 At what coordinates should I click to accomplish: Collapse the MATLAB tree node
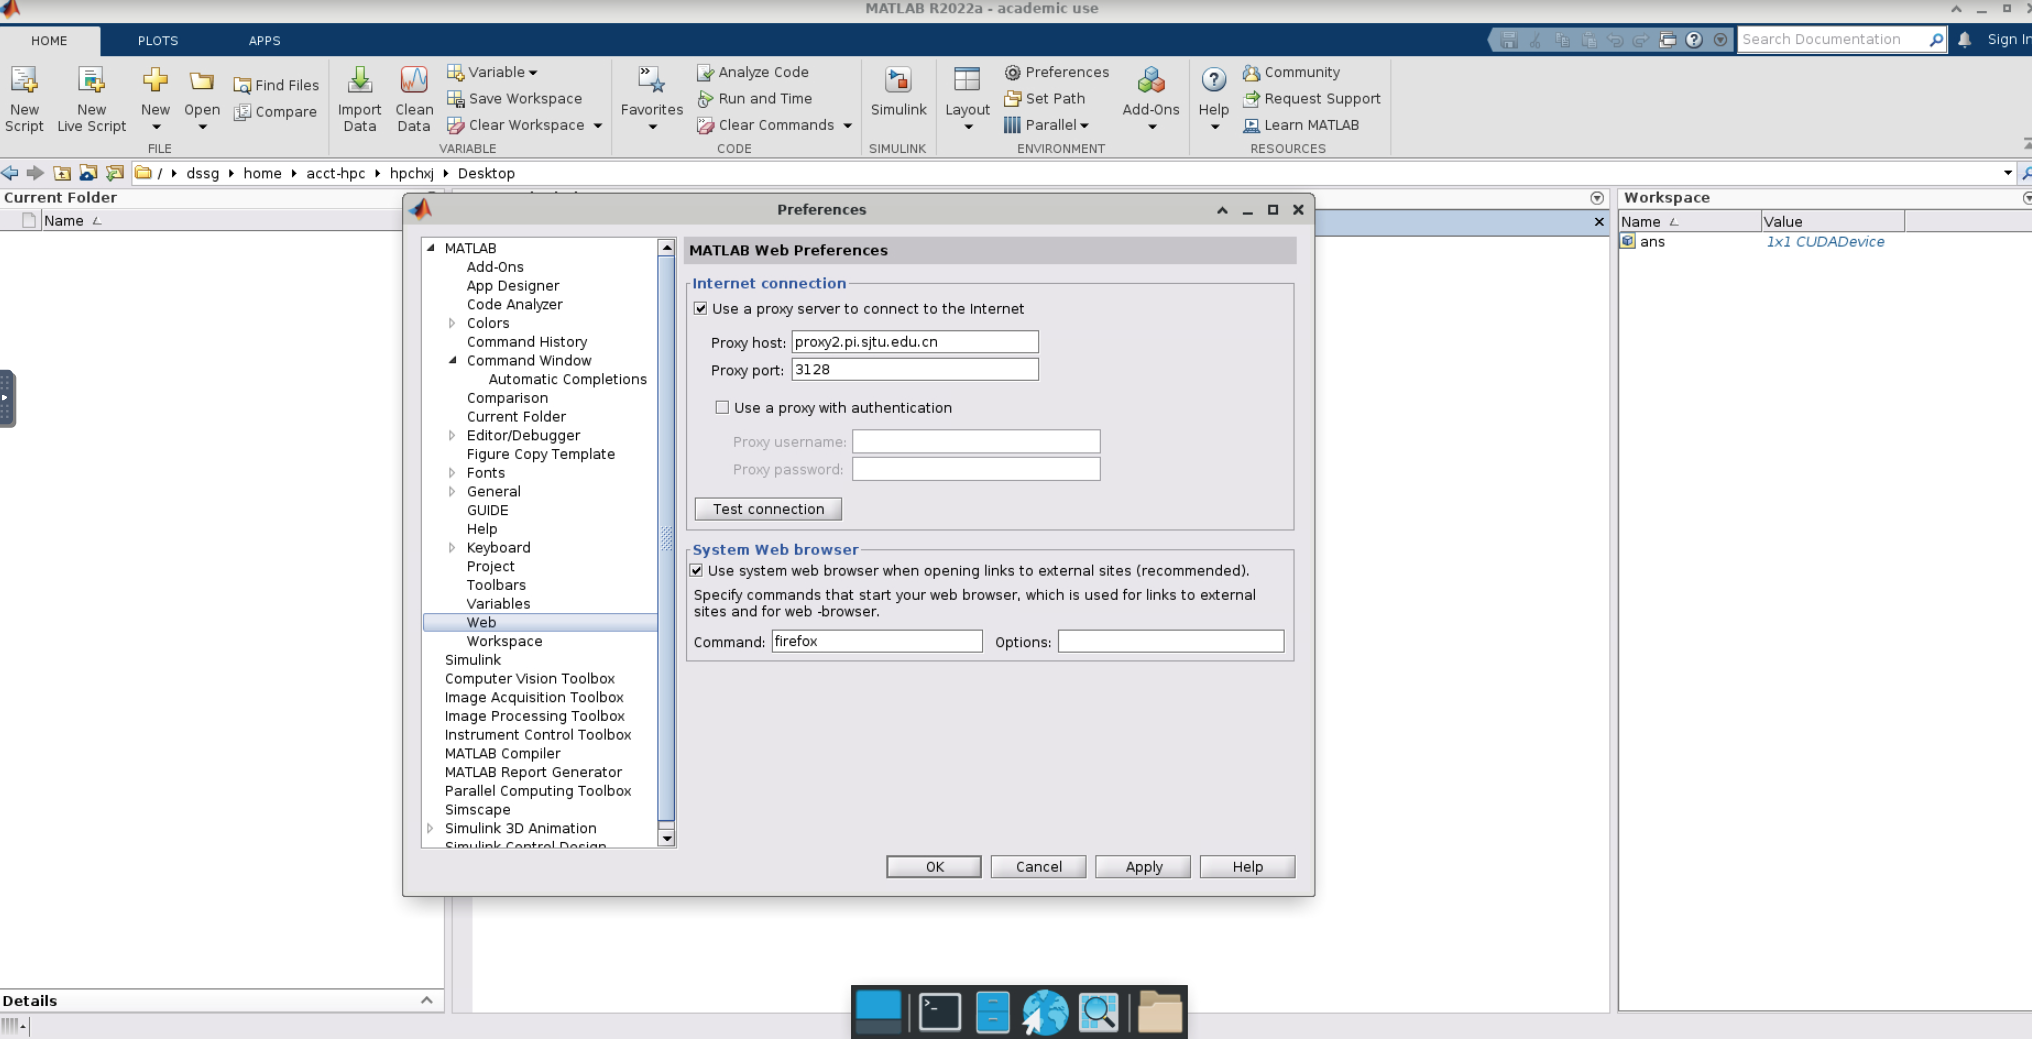(x=431, y=248)
